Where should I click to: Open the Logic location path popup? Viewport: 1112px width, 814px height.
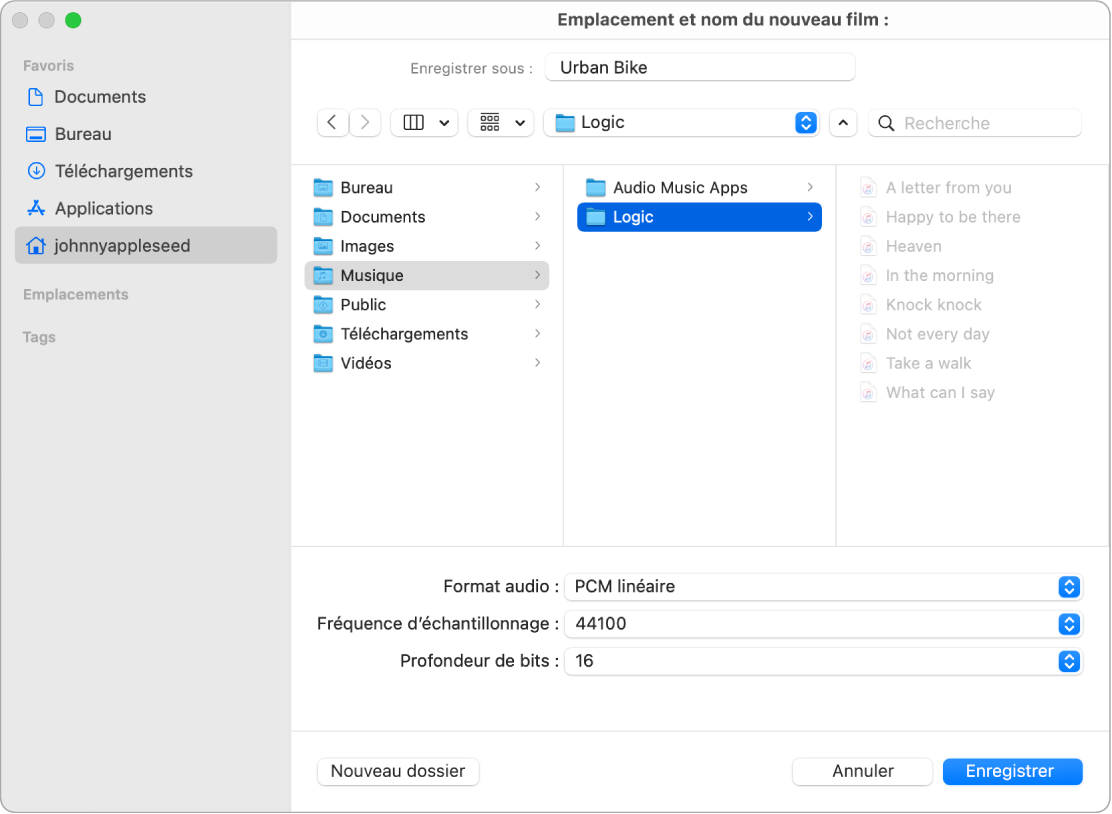coord(681,123)
